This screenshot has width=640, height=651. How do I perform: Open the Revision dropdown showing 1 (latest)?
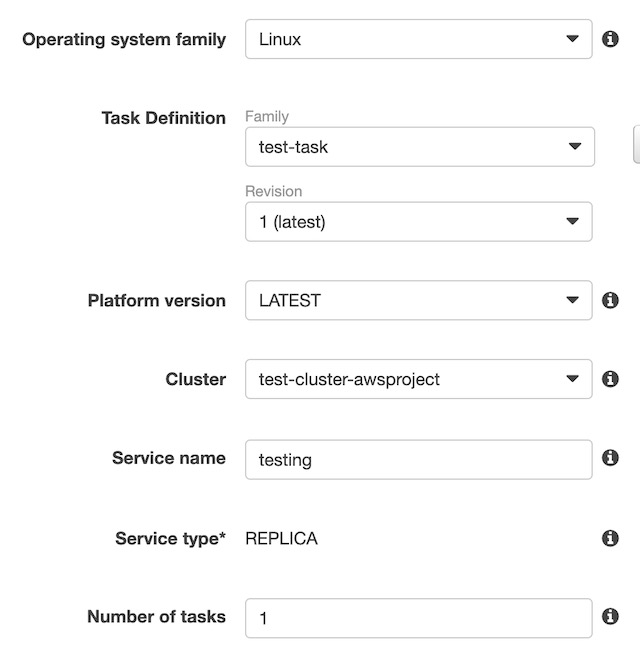tap(418, 222)
